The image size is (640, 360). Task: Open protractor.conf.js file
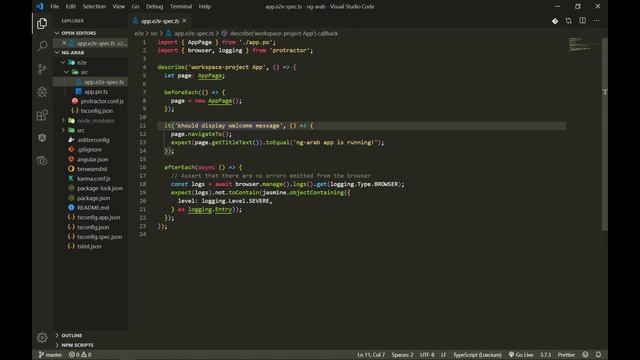[102, 101]
